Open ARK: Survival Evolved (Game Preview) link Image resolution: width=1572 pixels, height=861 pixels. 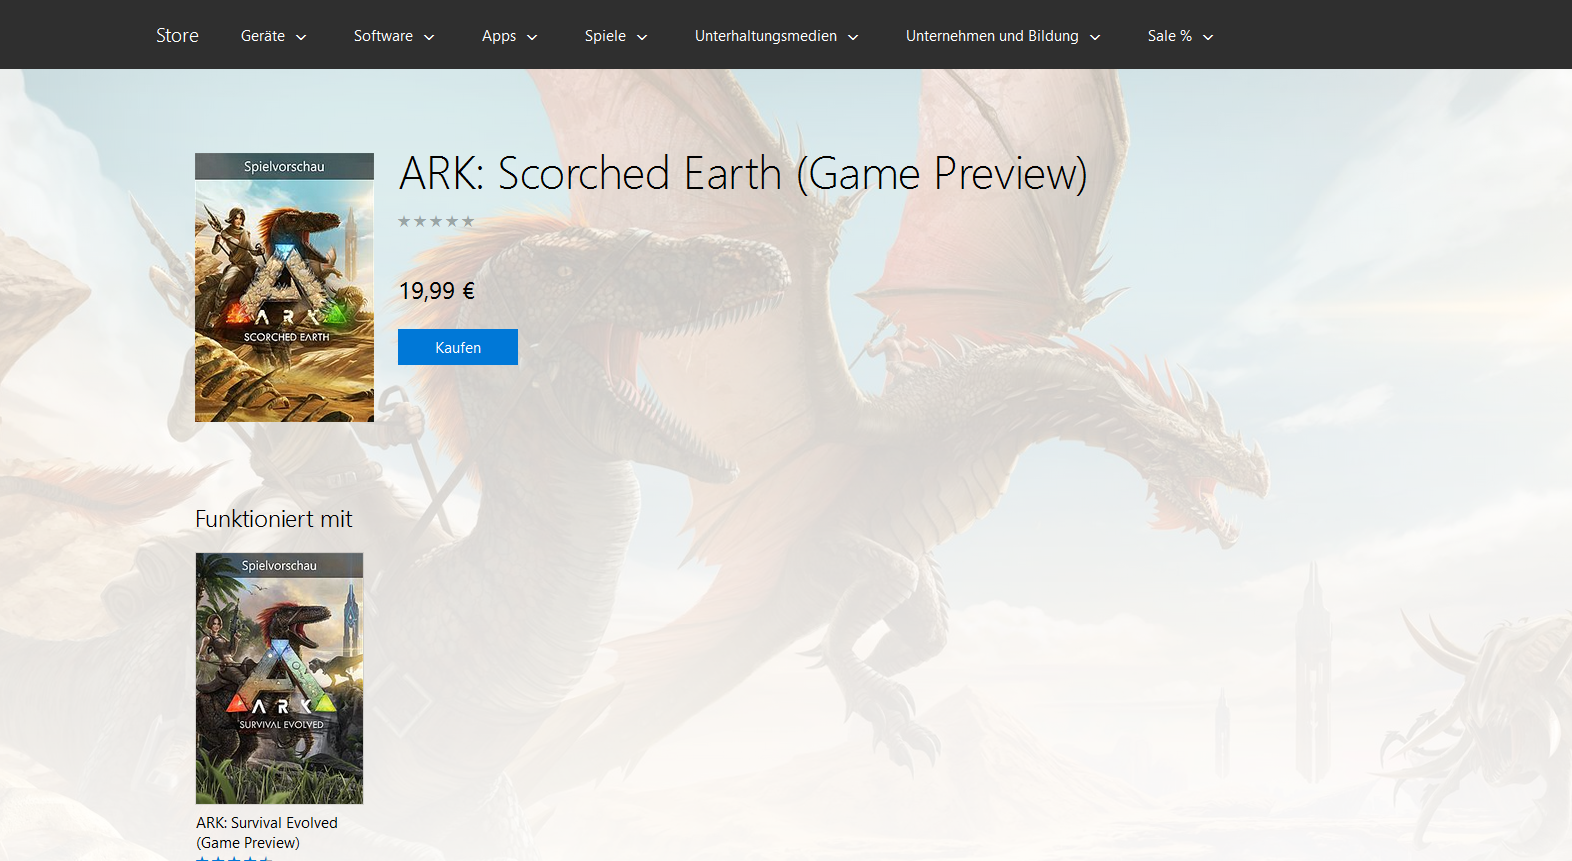point(267,832)
